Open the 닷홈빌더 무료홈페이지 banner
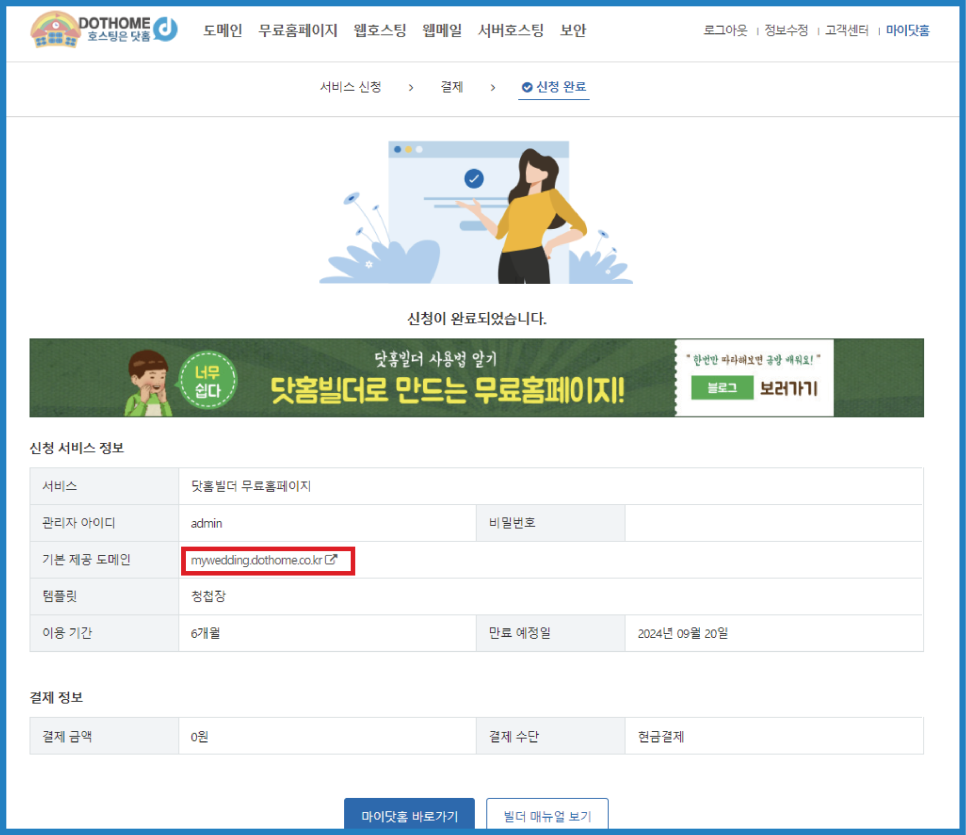Image resolution: width=966 pixels, height=835 pixels. tap(476, 378)
